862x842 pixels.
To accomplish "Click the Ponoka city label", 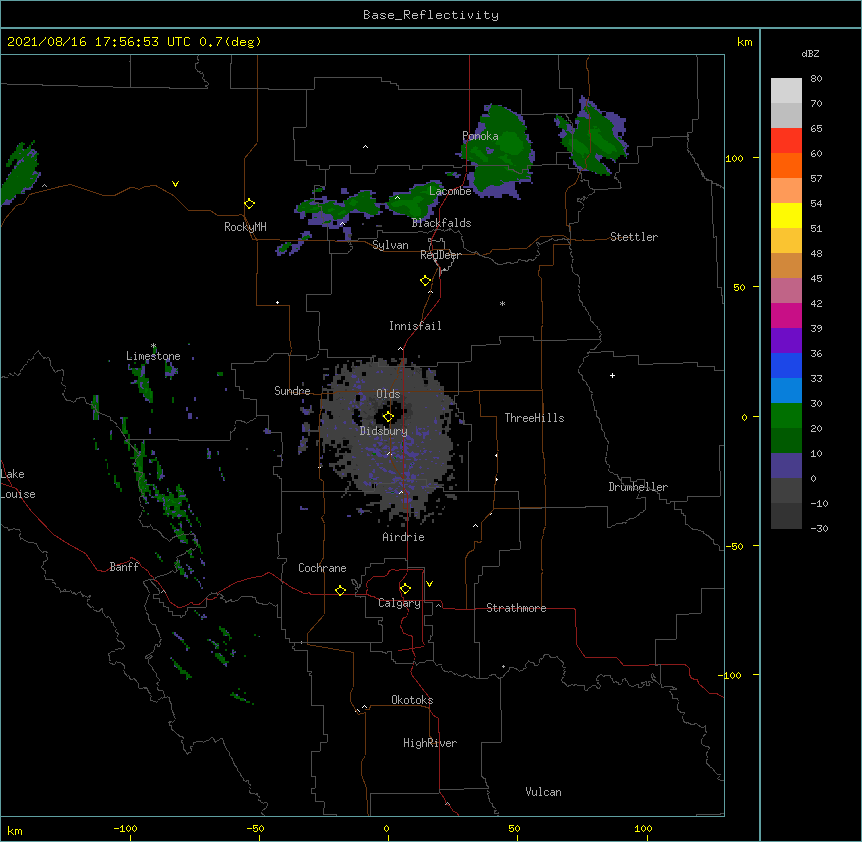I will pyautogui.click(x=480, y=136).
